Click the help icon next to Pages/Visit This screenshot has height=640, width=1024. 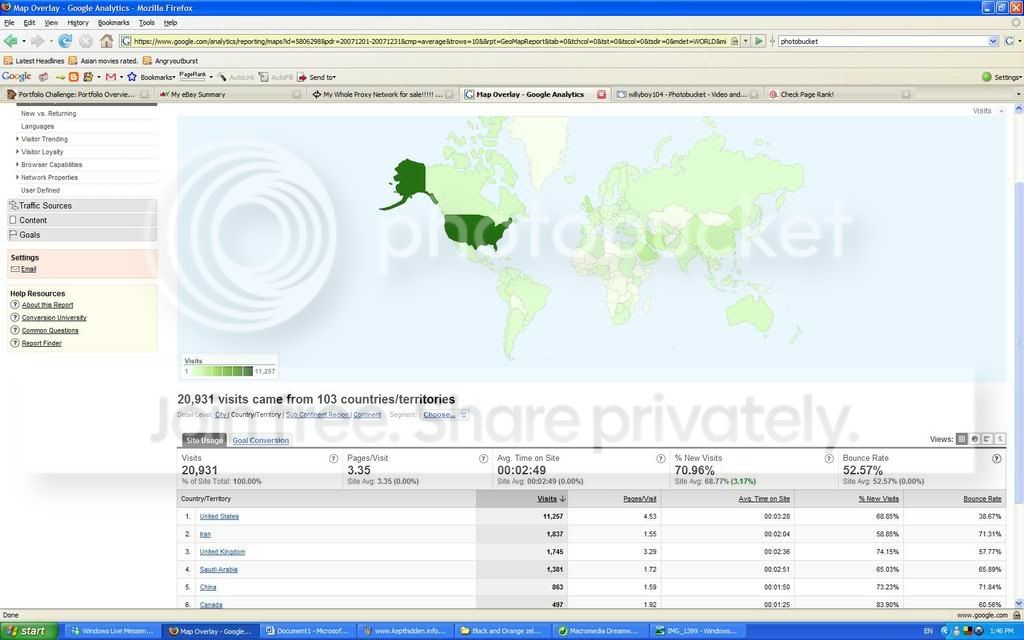click(483, 459)
